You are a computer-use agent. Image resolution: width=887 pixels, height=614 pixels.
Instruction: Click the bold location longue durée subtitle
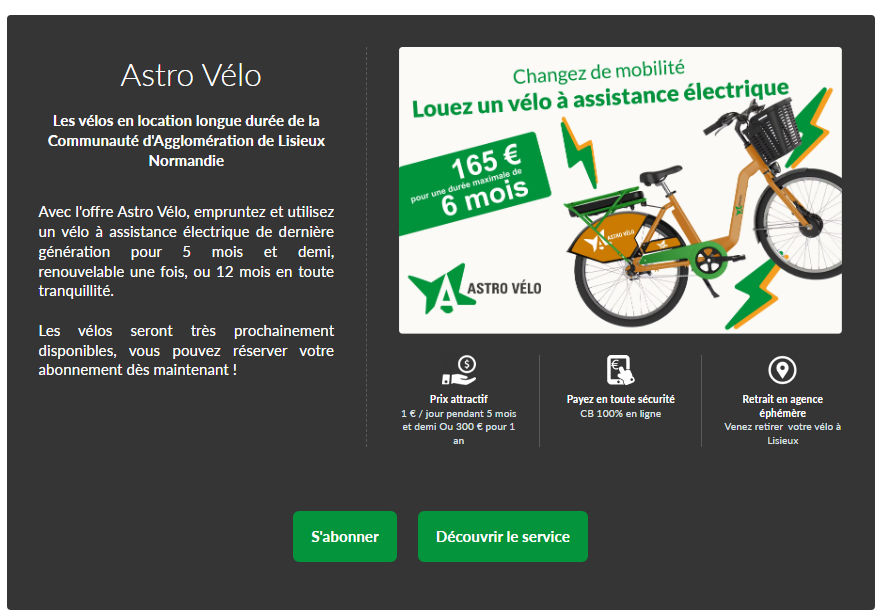point(186,140)
